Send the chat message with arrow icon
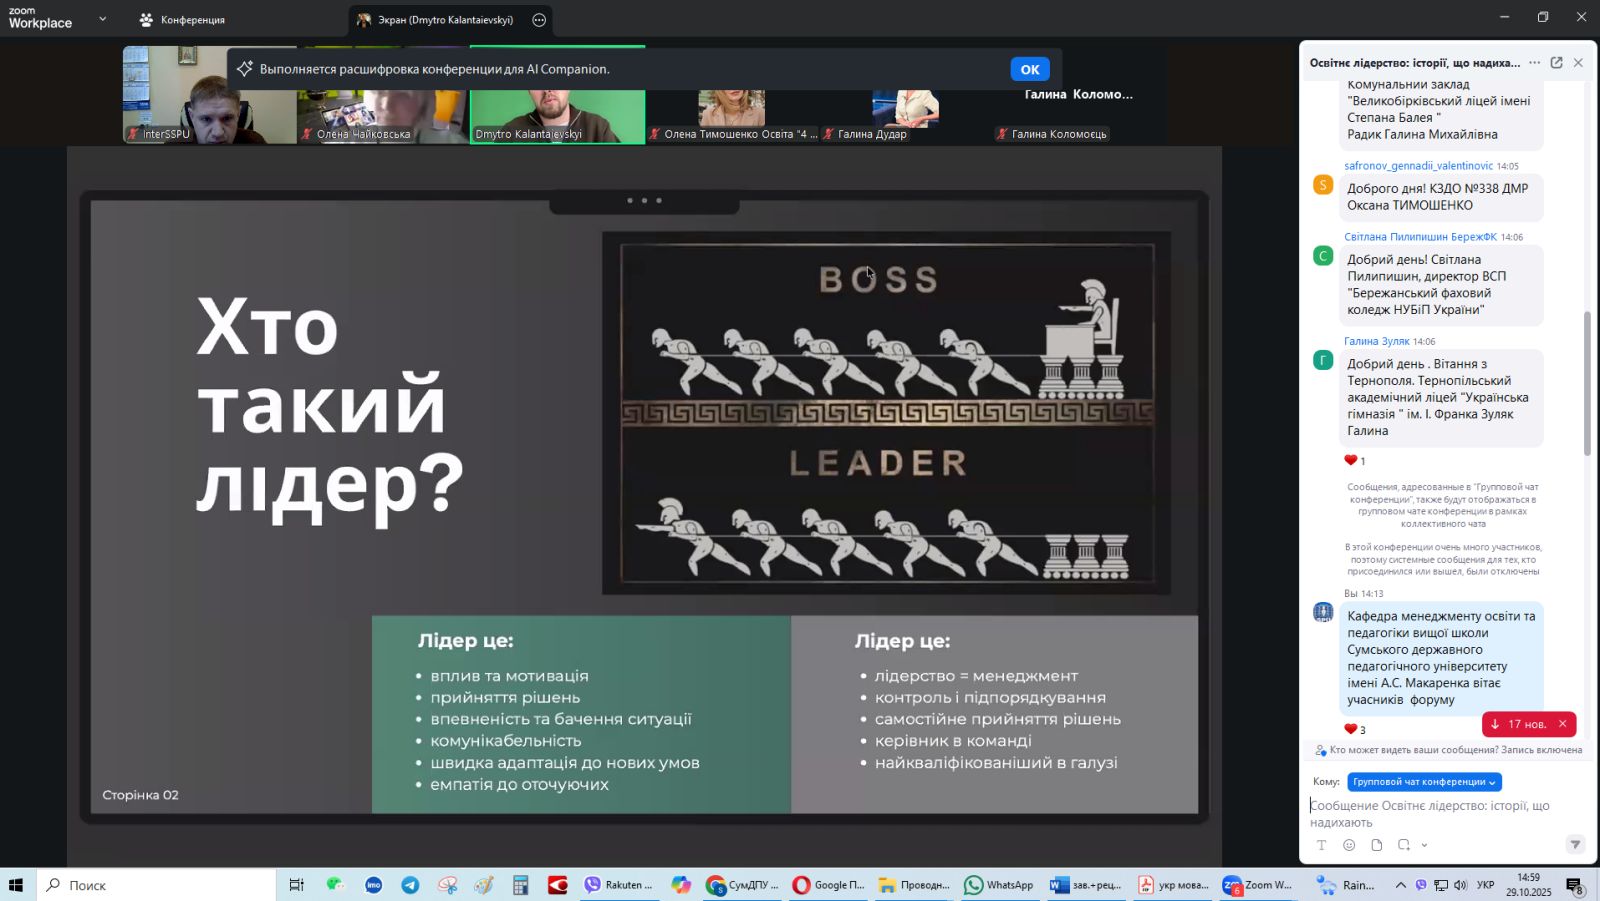This screenshot has width=1600, height=901. point(1575,845)
